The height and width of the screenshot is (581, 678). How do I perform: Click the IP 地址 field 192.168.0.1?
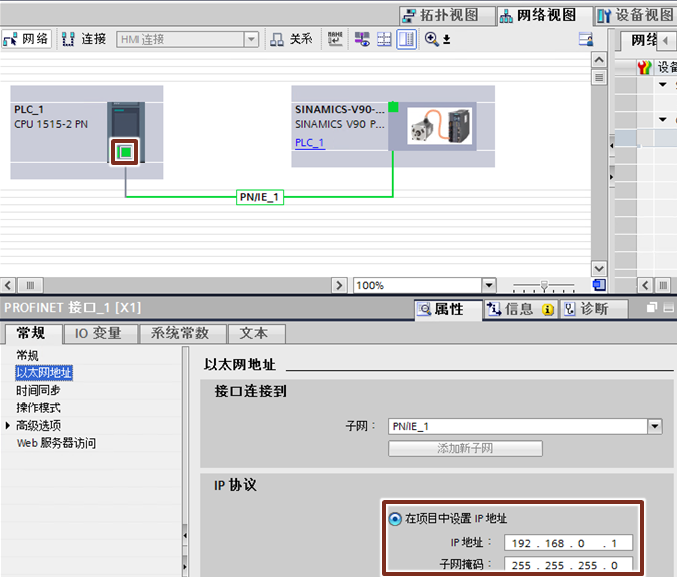pyautogui.click(x=568, y=543)
